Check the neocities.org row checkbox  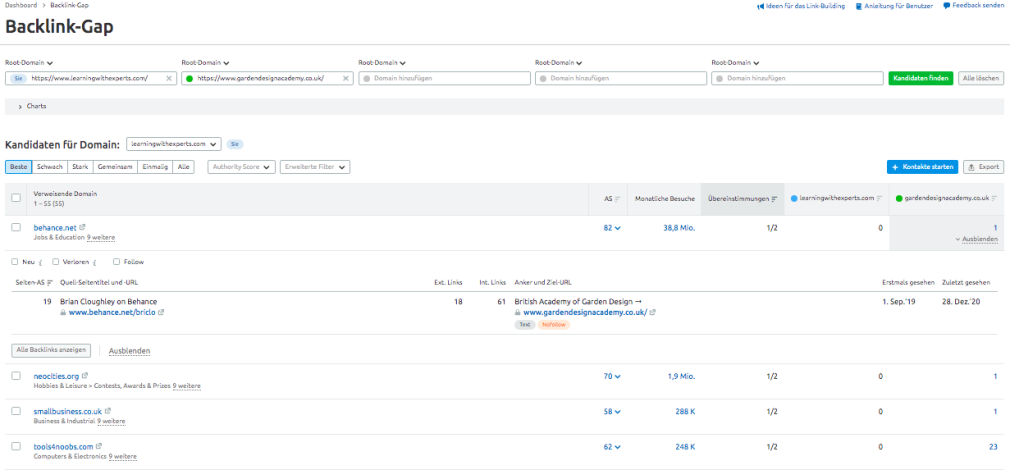(x=16, y=376)
